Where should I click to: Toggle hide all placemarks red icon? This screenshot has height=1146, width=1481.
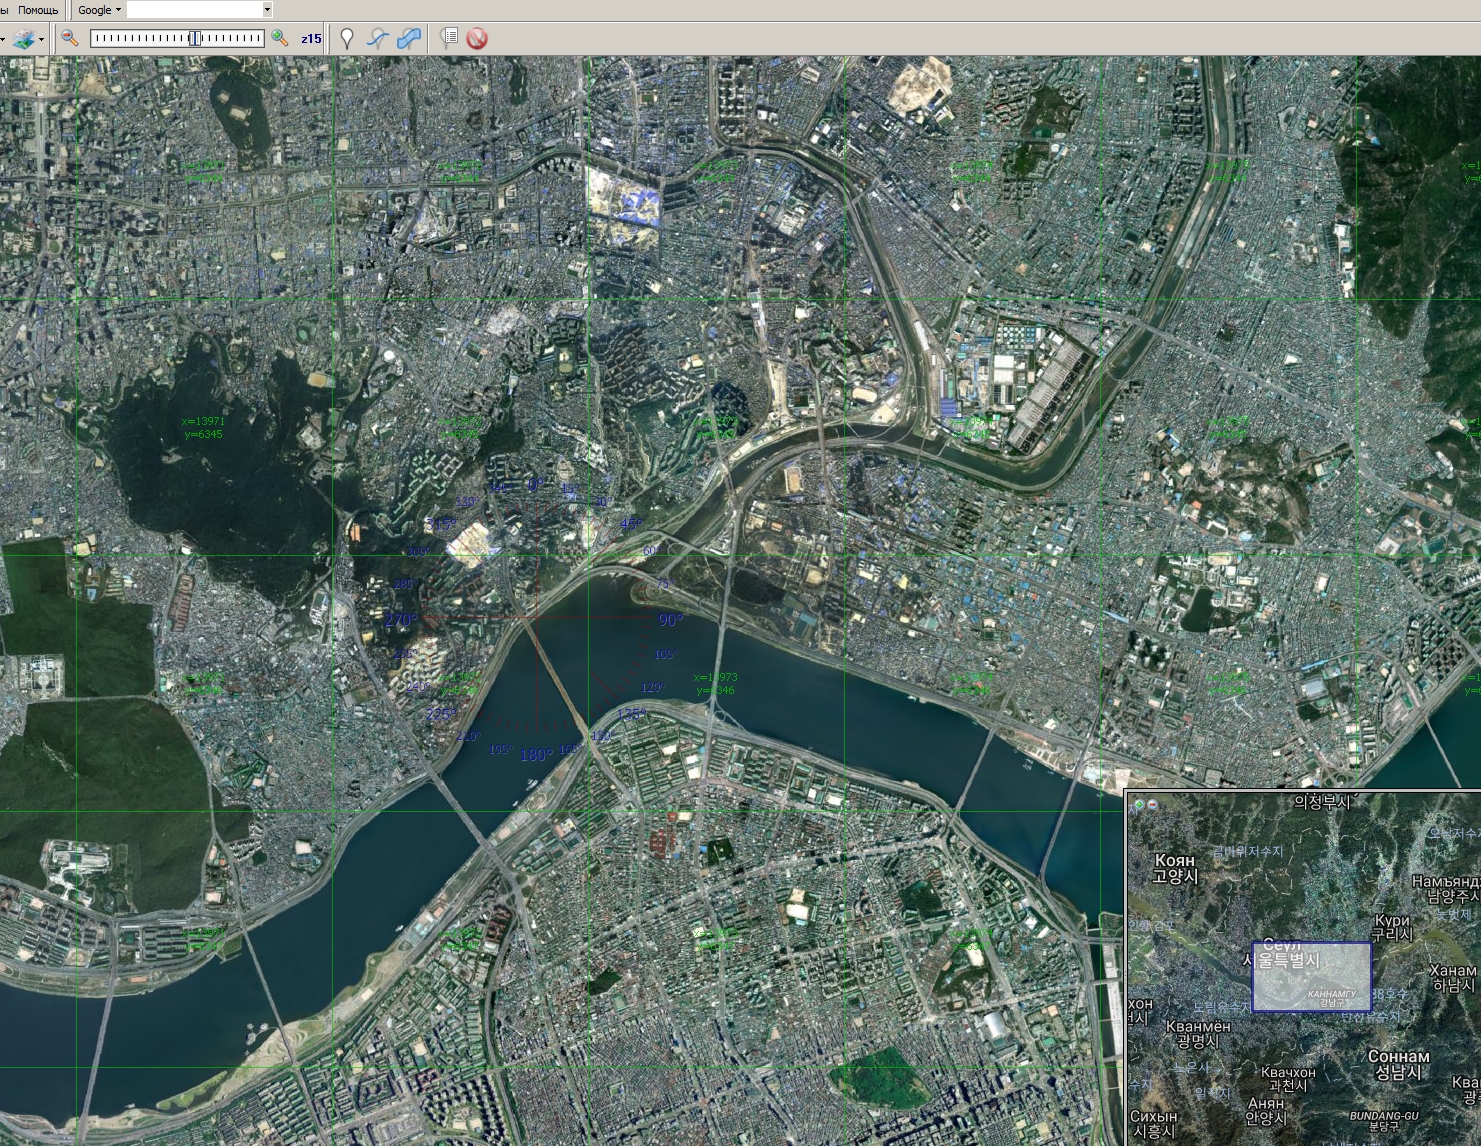477,38
